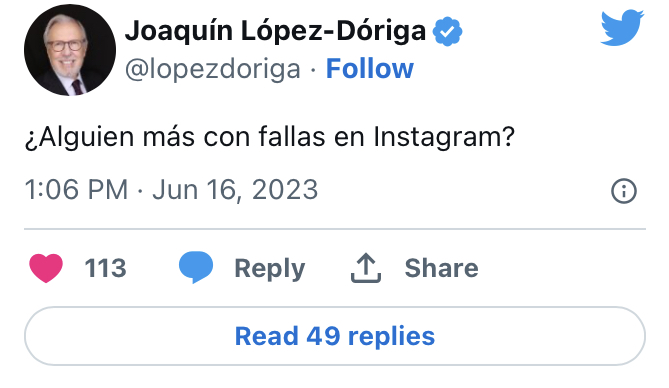The height and width of the screenshot is (388, 669).
Task: Open the Twitter info circle icon
Action: click(624, 190)
